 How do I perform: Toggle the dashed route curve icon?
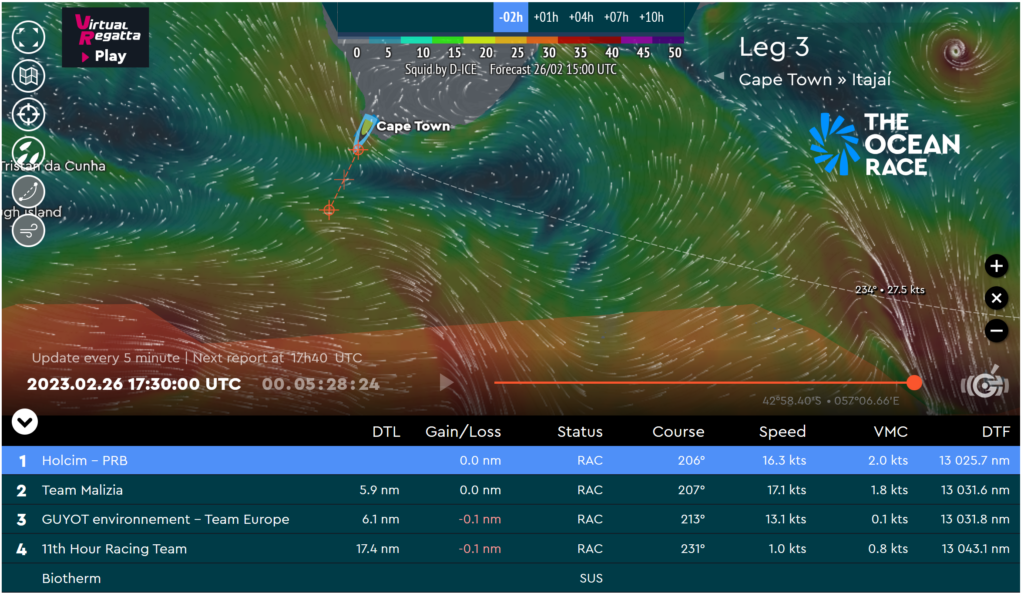[28, 191]
